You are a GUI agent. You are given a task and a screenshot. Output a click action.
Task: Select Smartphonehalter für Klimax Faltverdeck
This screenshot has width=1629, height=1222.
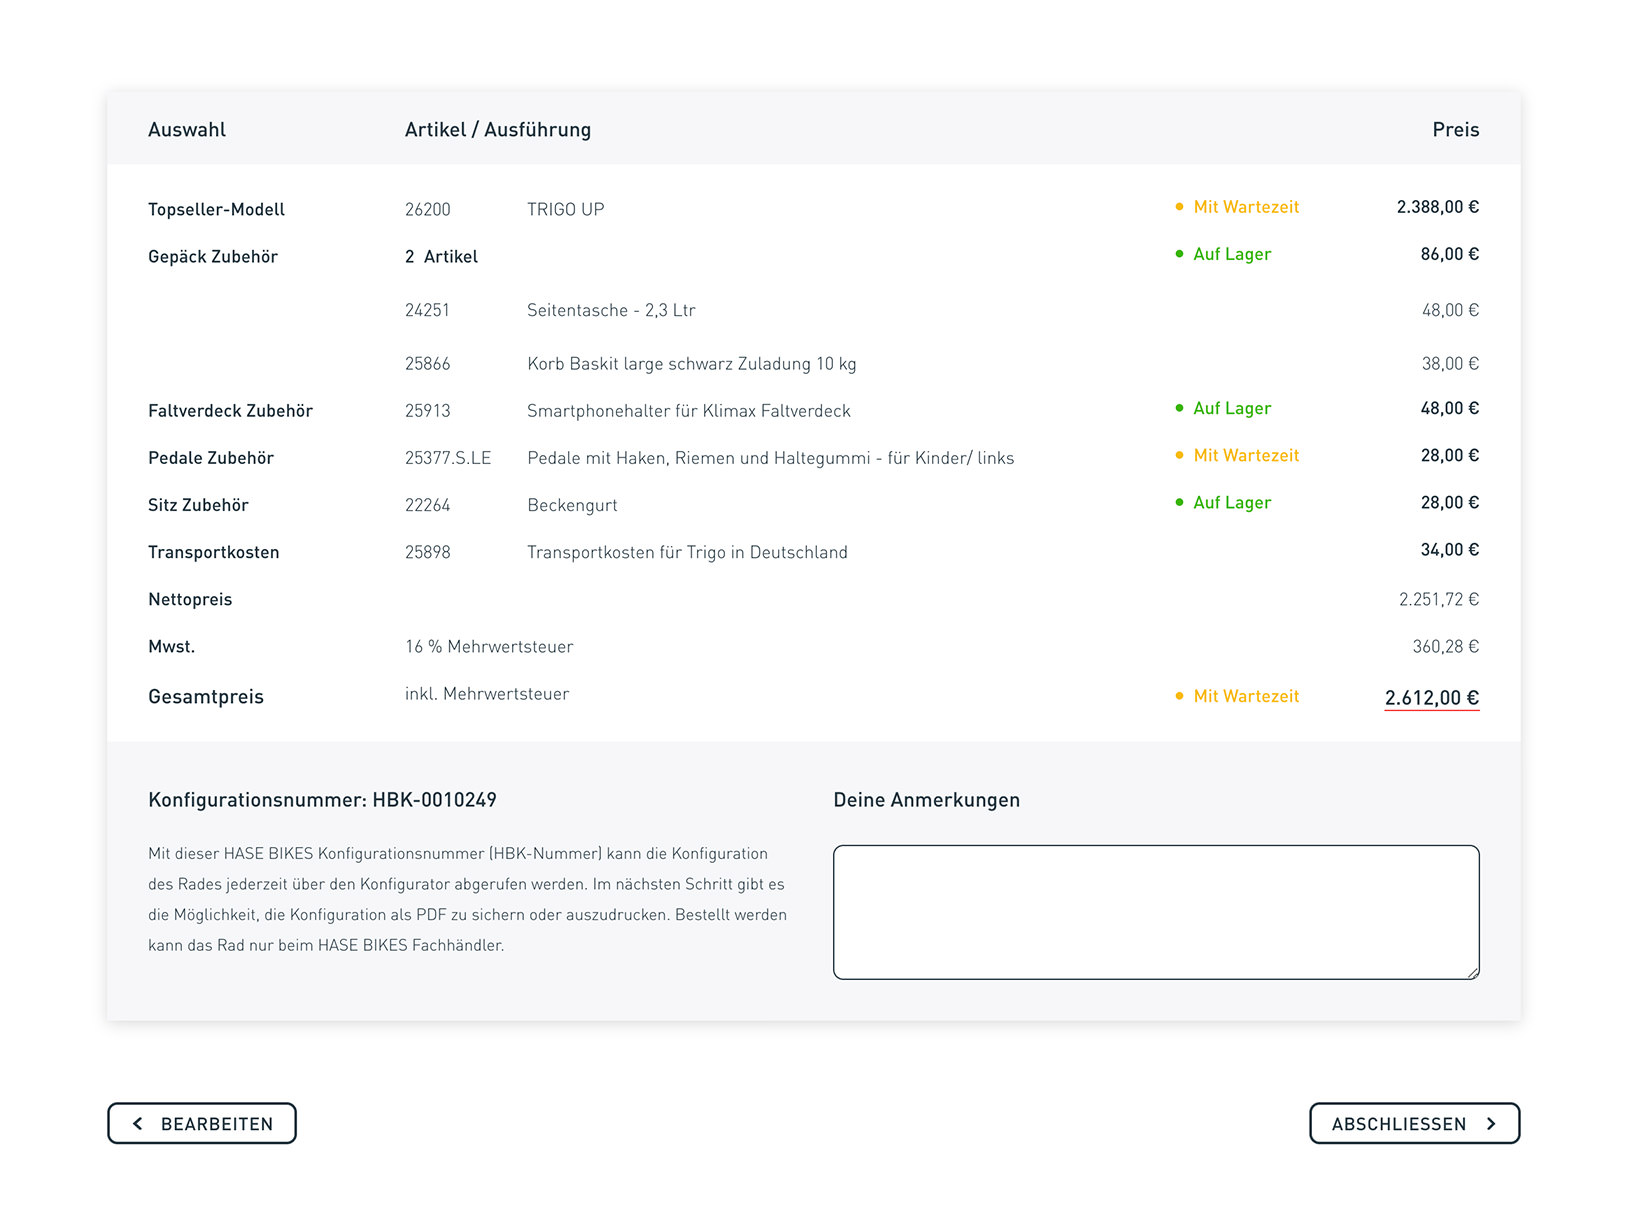pyautogui.click(x=689, y=411)
